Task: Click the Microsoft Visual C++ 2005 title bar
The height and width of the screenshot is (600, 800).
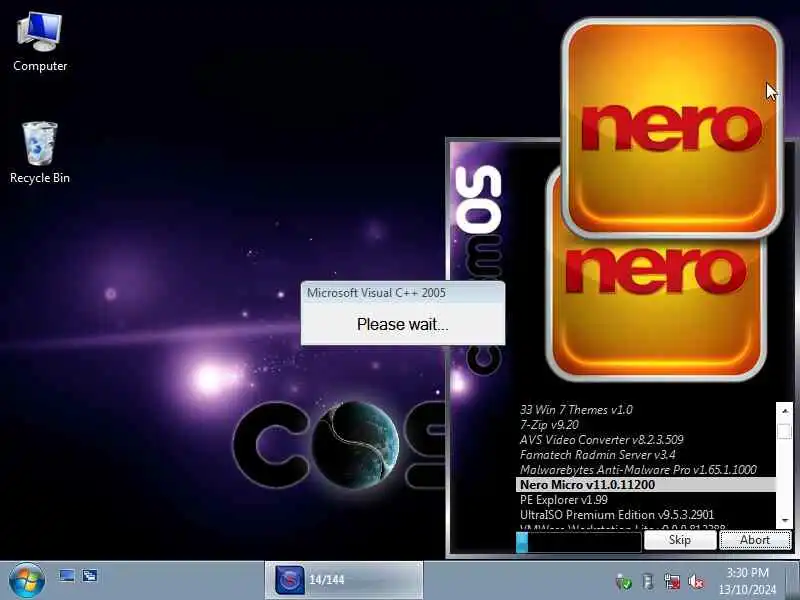Action: point(403,292)
